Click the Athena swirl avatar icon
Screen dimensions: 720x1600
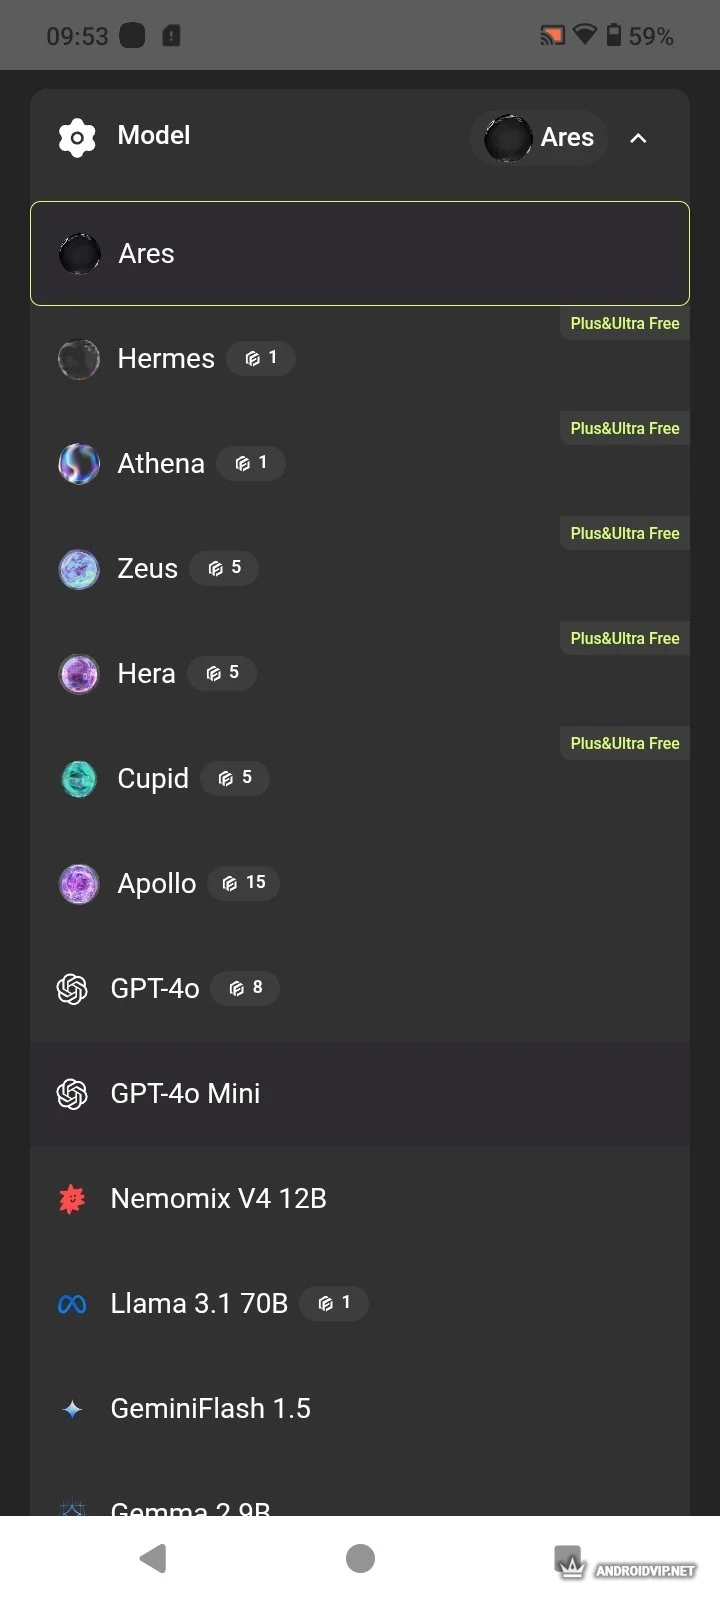click(79, 464)
